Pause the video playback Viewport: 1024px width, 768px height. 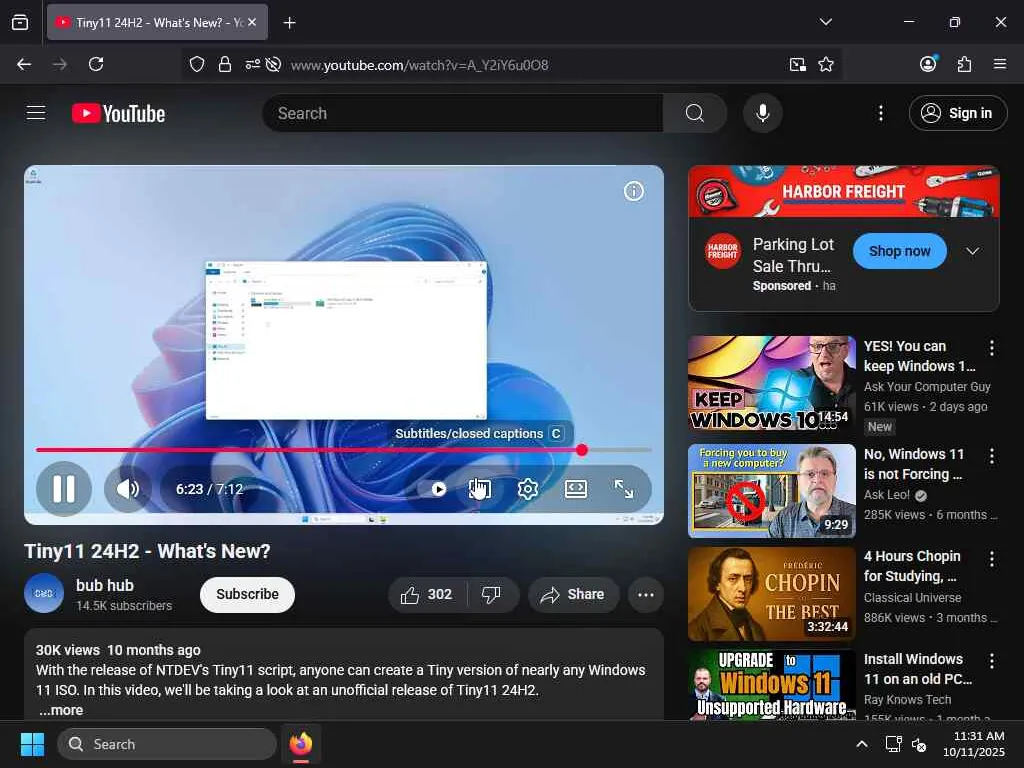click(63, 488)
